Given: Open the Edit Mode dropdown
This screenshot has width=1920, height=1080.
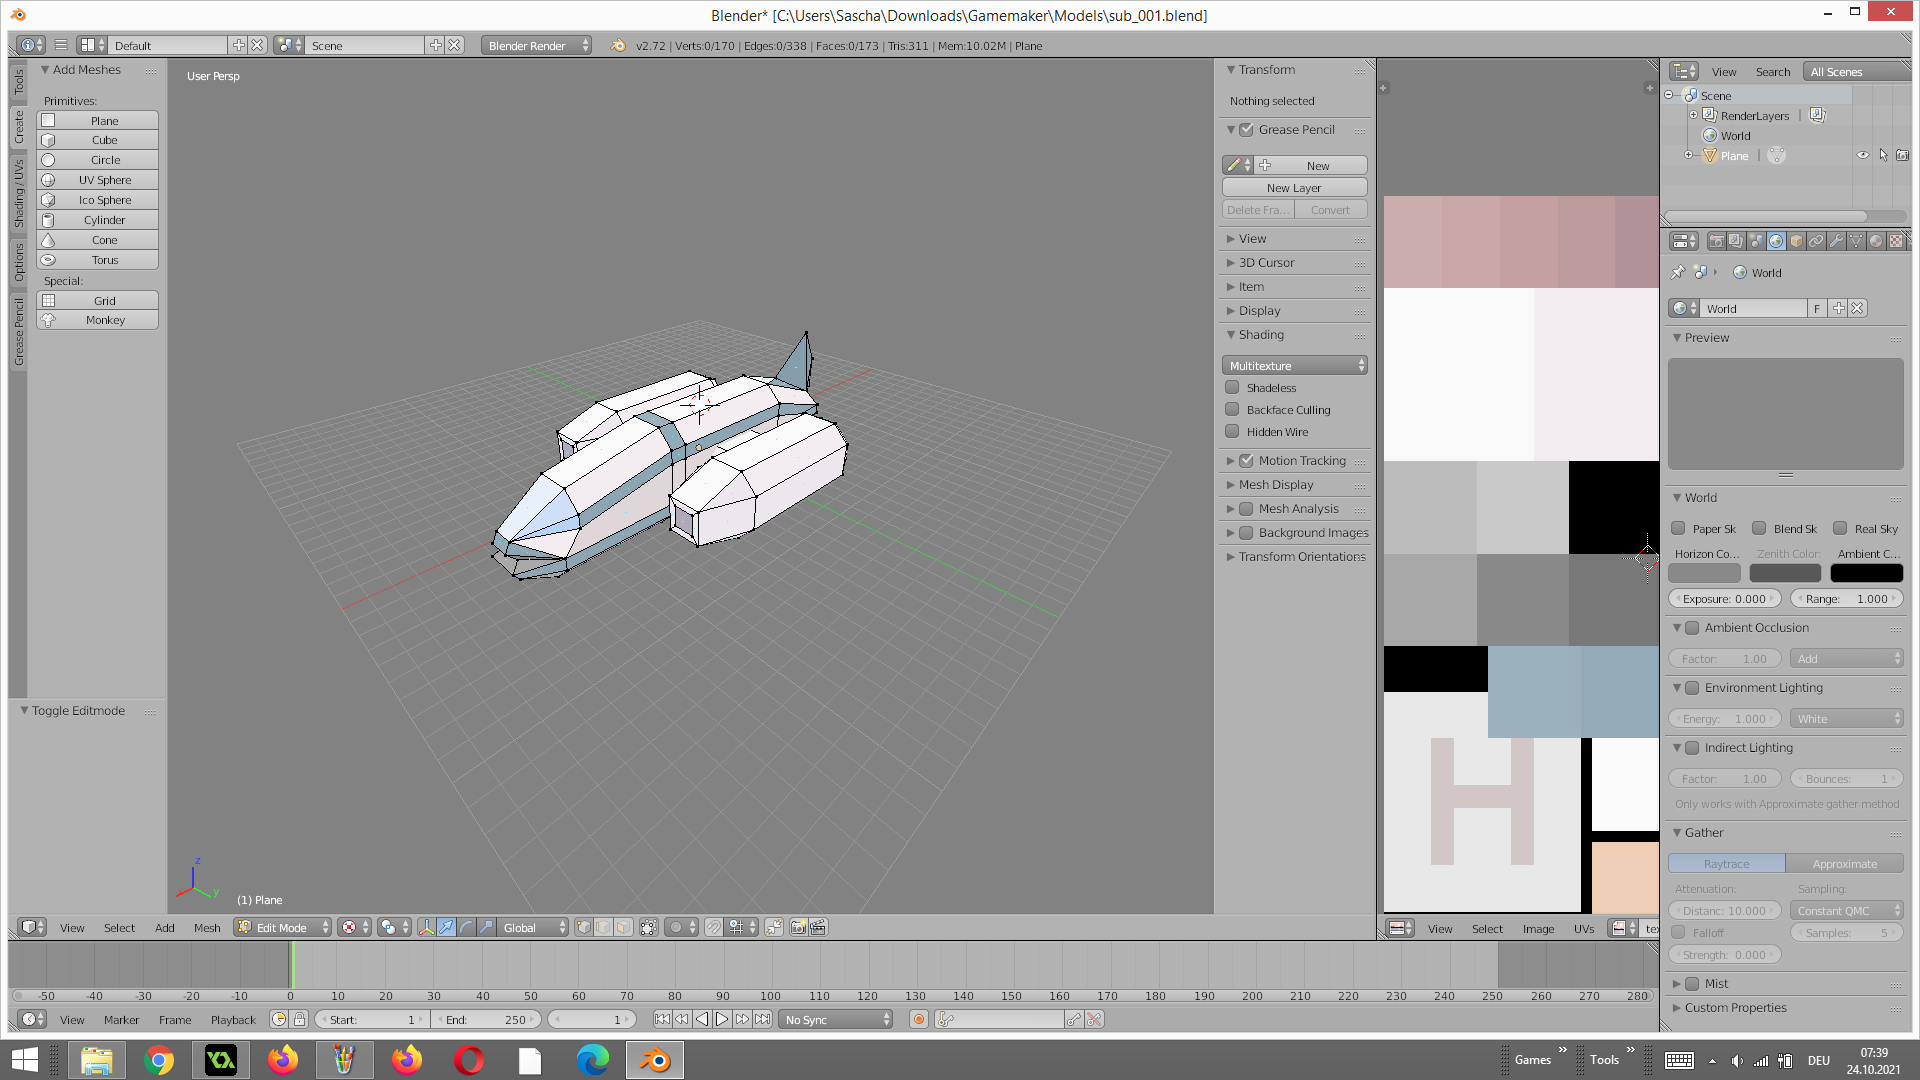Looking at the screenshot, I should [283, 927].
